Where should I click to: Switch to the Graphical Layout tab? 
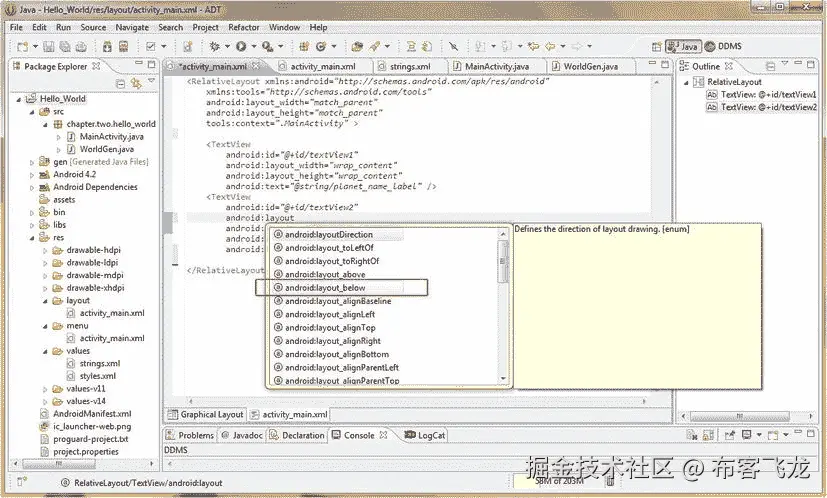click(x=205, y=415)
